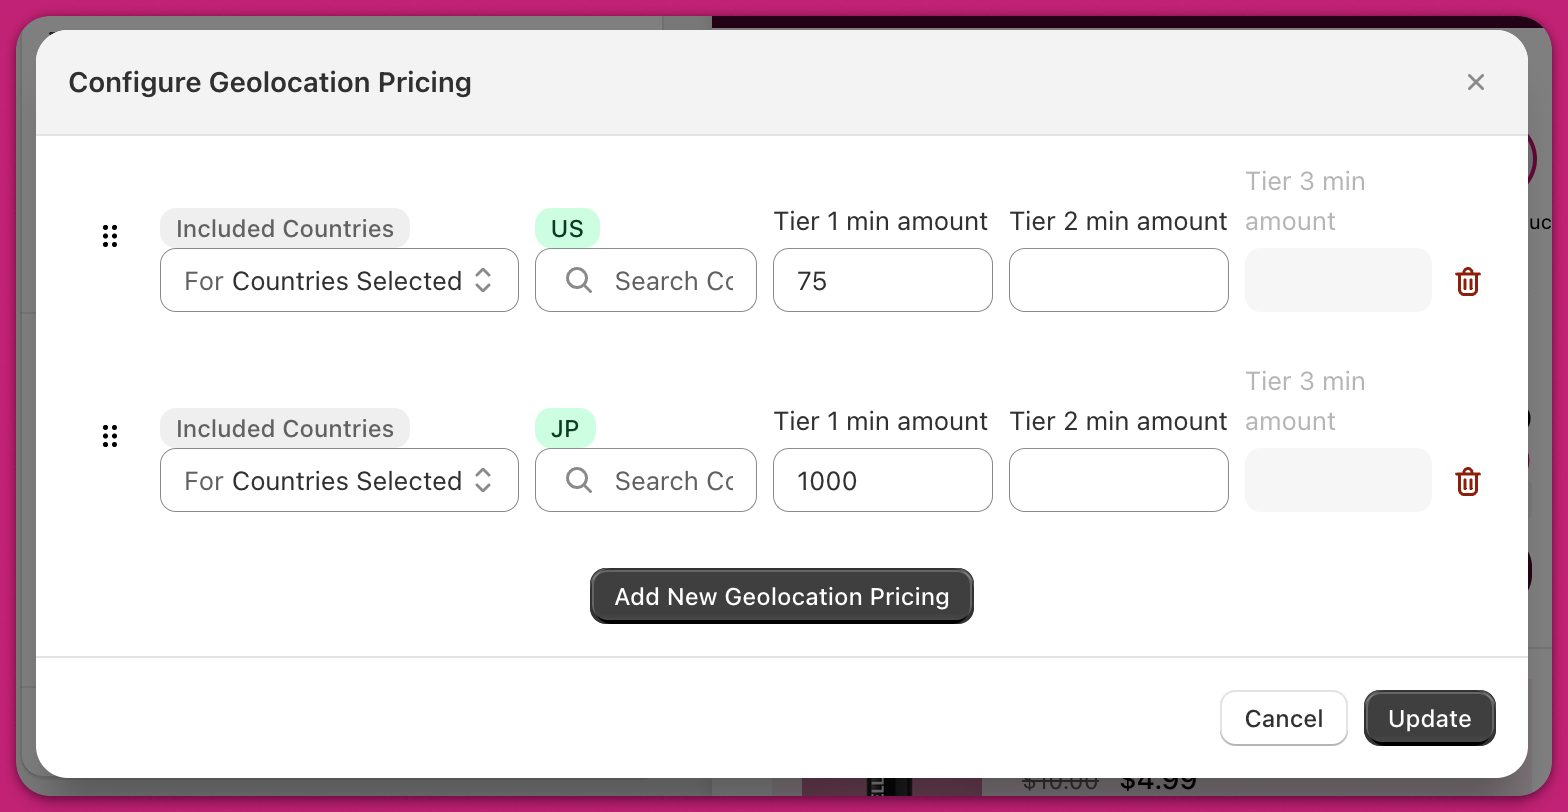The image size is (1568, 812).
Task: Click the Tier 2 min amount field for US
Action: point(1118,281)
